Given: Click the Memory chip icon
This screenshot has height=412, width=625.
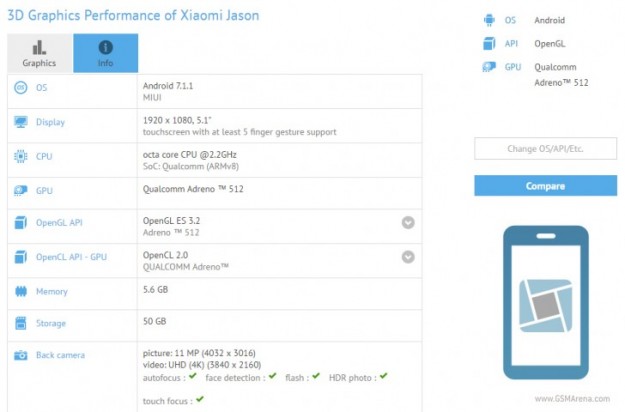Looking at the screenshot, I should (x=20, y=291).
